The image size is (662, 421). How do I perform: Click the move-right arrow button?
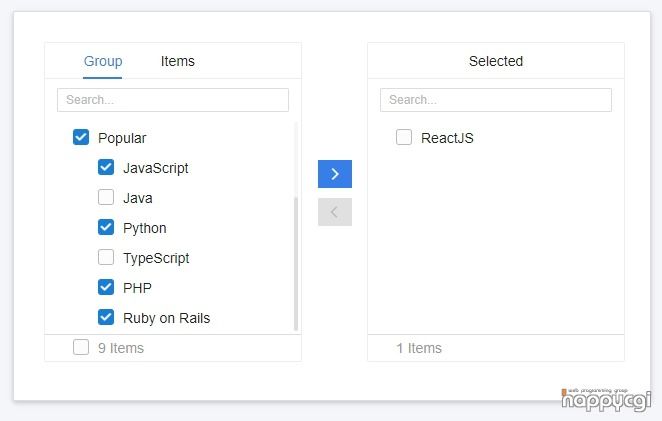point(335,174)
